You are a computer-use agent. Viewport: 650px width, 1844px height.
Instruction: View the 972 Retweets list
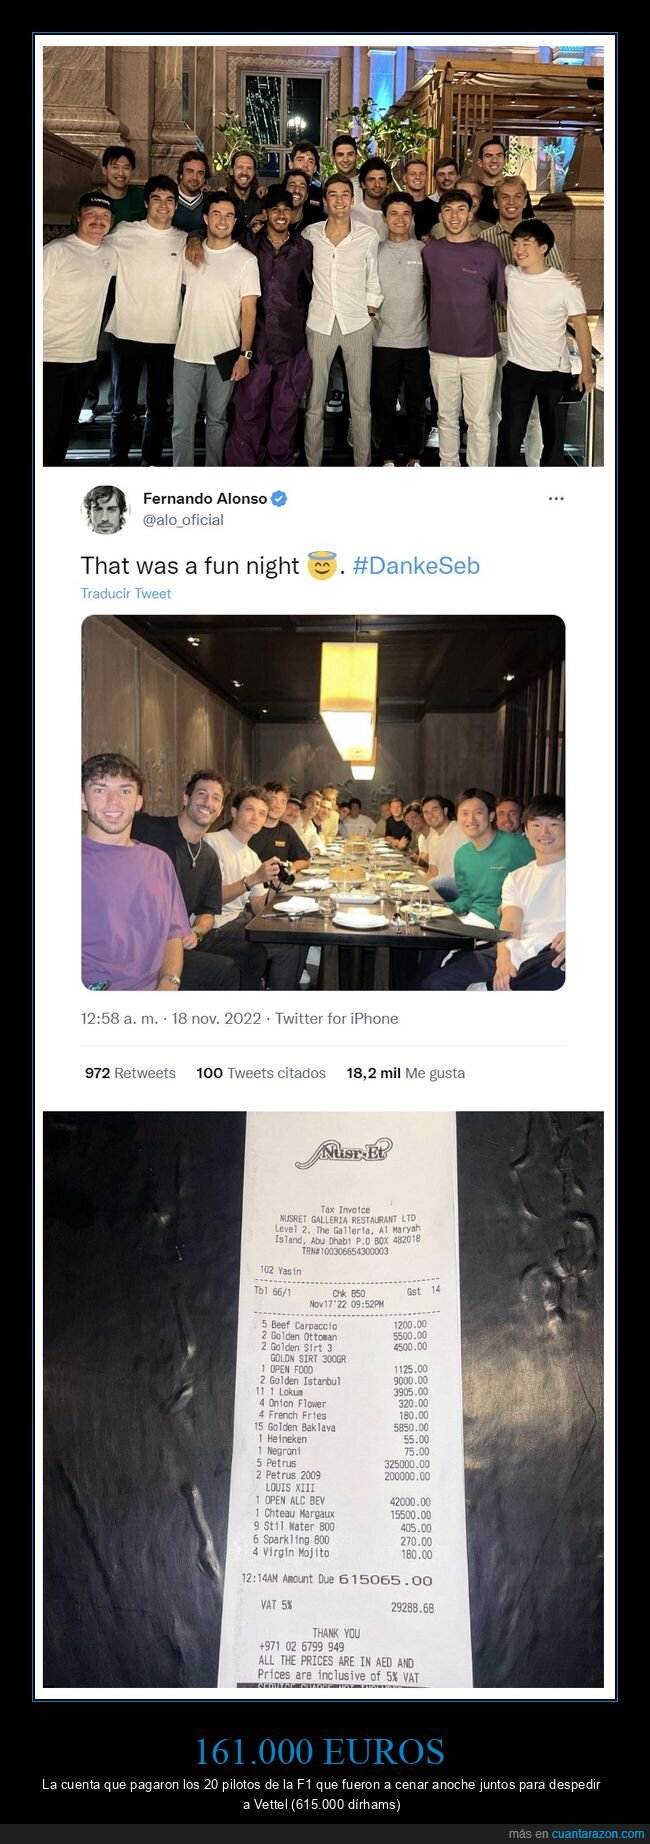pyautogui.click(x=130, y=1073)
